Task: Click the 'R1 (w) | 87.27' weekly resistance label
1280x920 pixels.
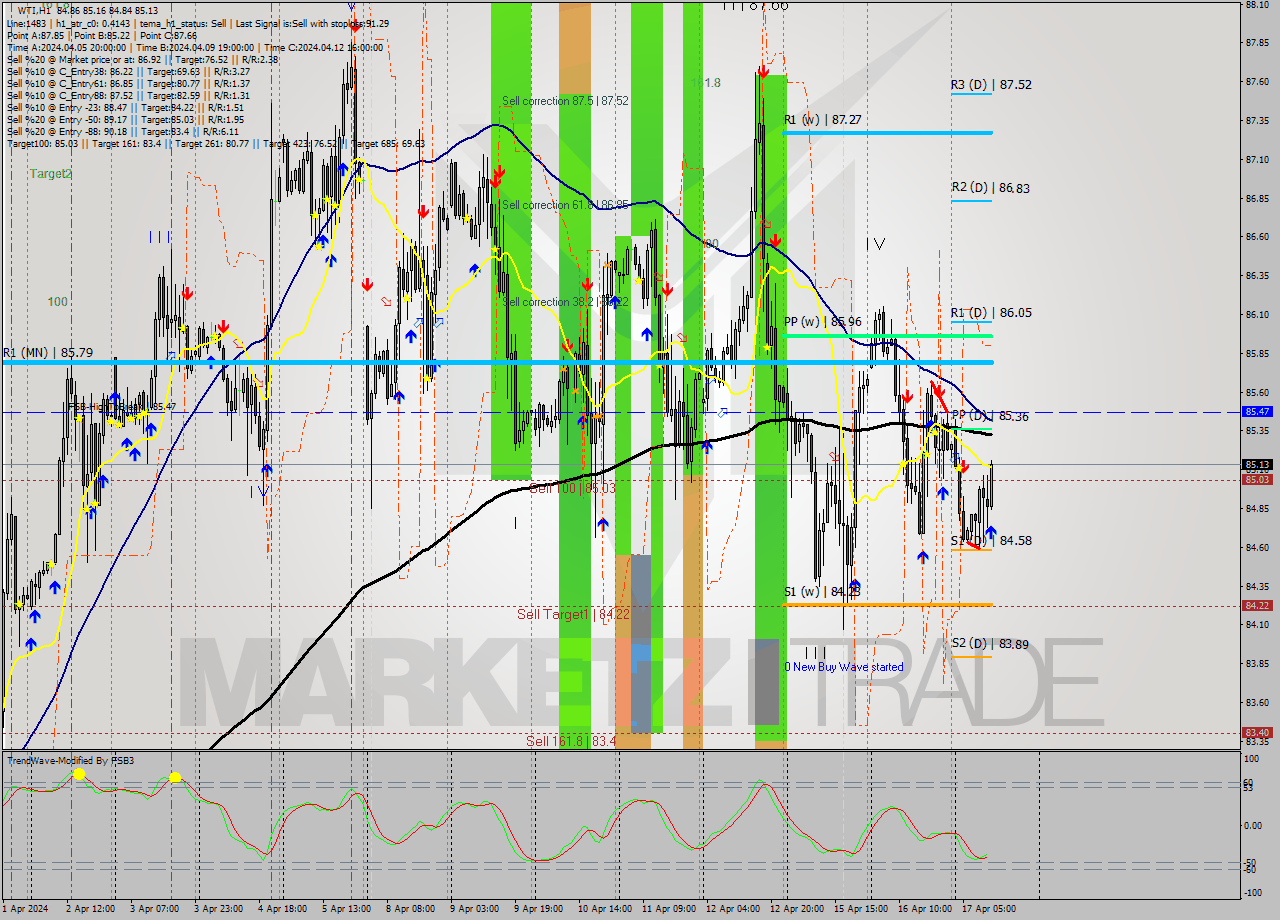Action: (x=823, y=119)
